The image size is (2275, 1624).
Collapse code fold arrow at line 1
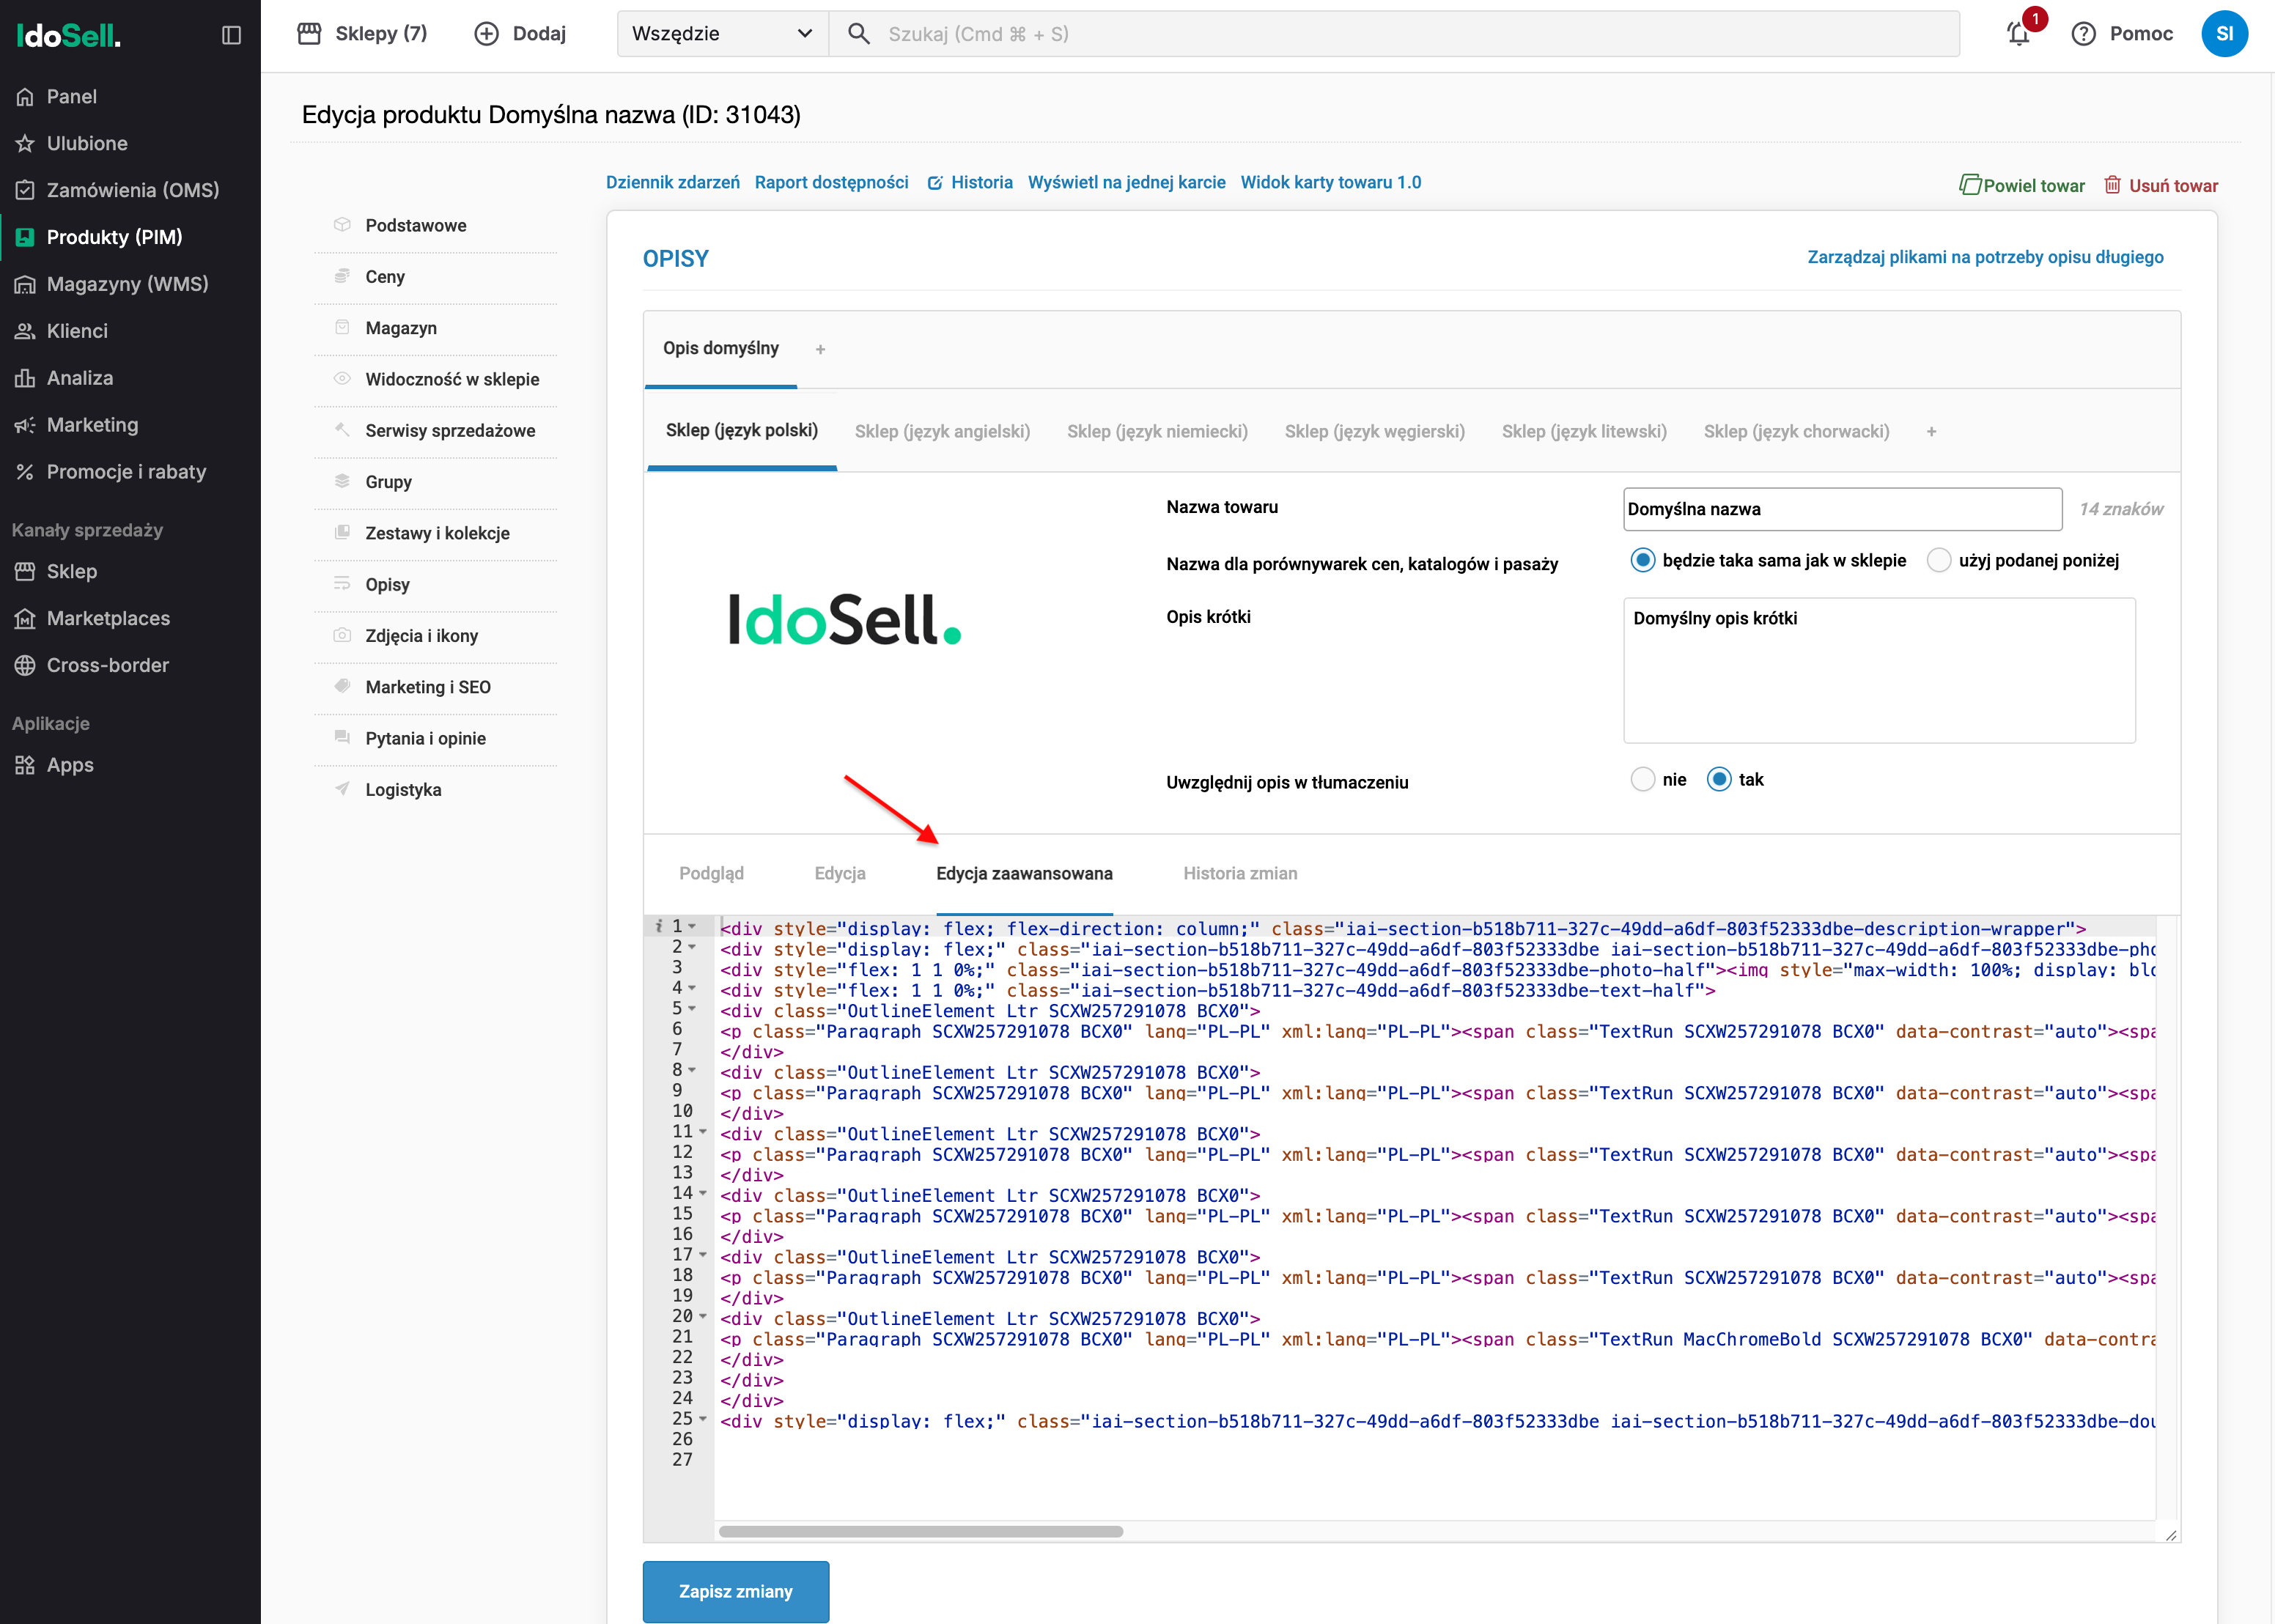[x=692, y=927]
